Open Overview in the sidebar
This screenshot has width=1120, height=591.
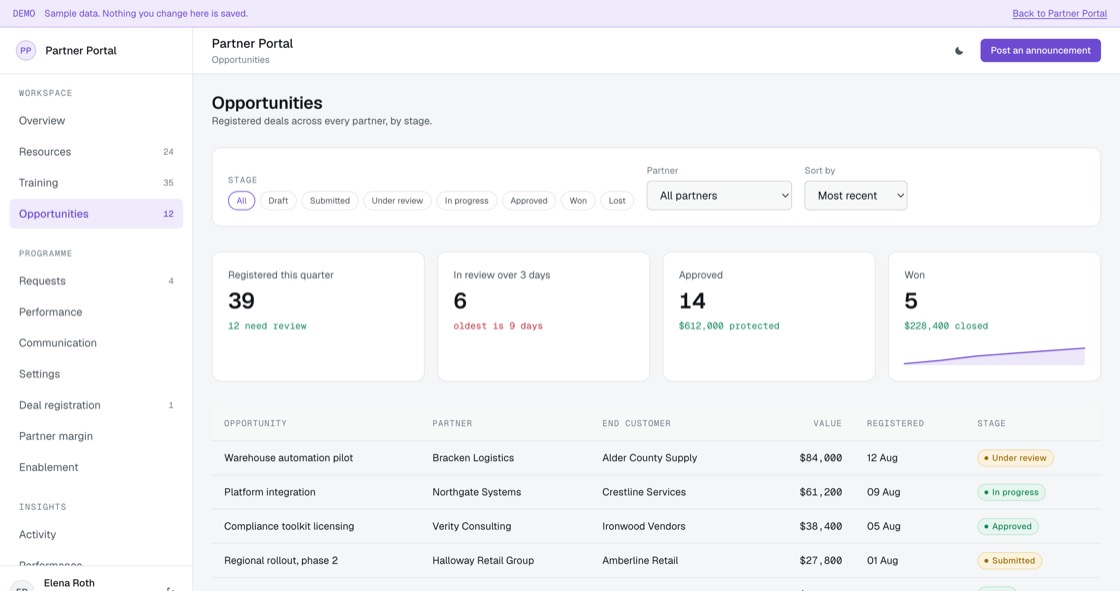(x=96, y=121)
